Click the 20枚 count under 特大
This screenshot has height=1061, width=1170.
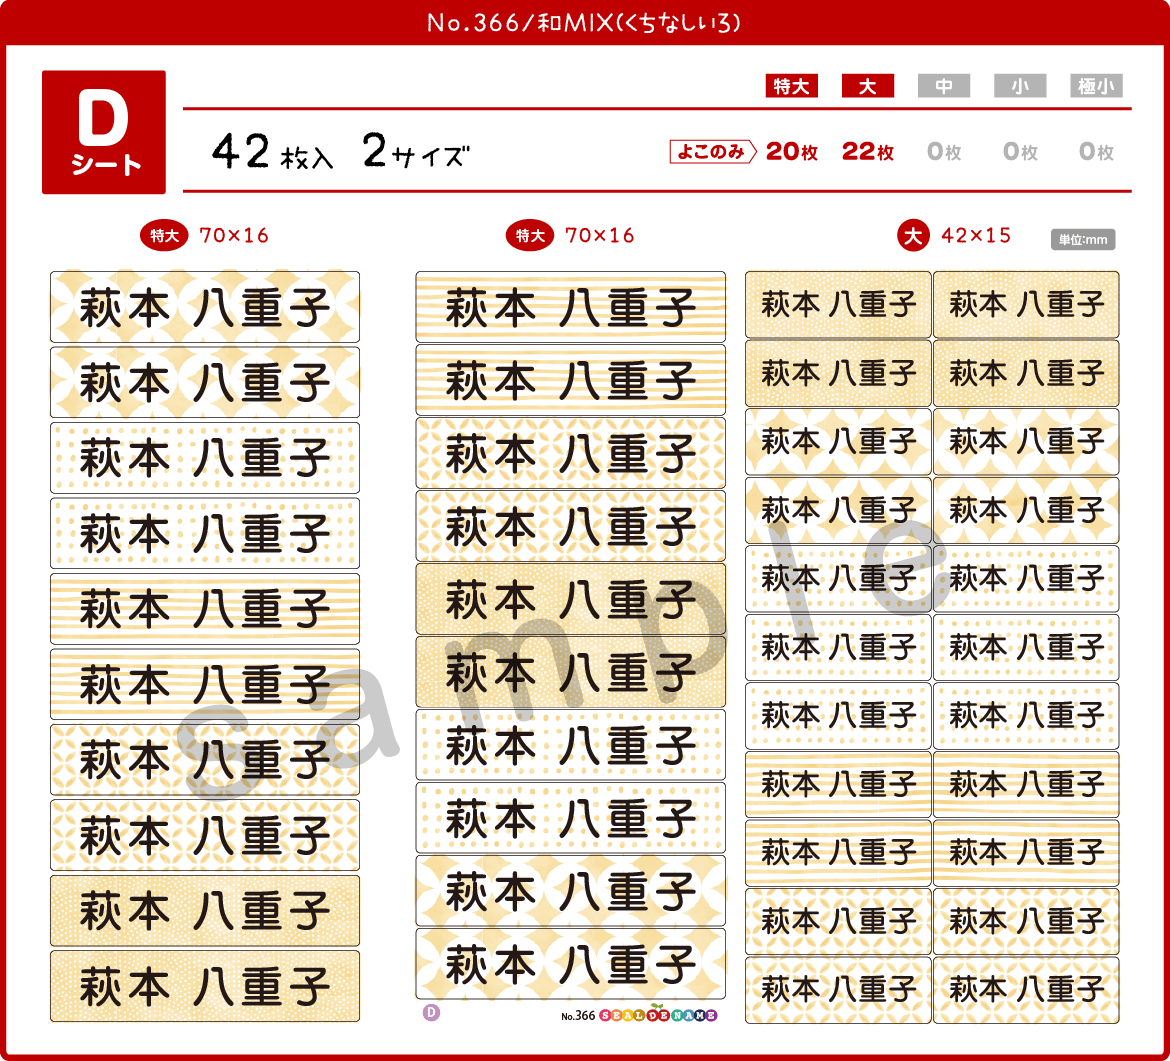792,151
